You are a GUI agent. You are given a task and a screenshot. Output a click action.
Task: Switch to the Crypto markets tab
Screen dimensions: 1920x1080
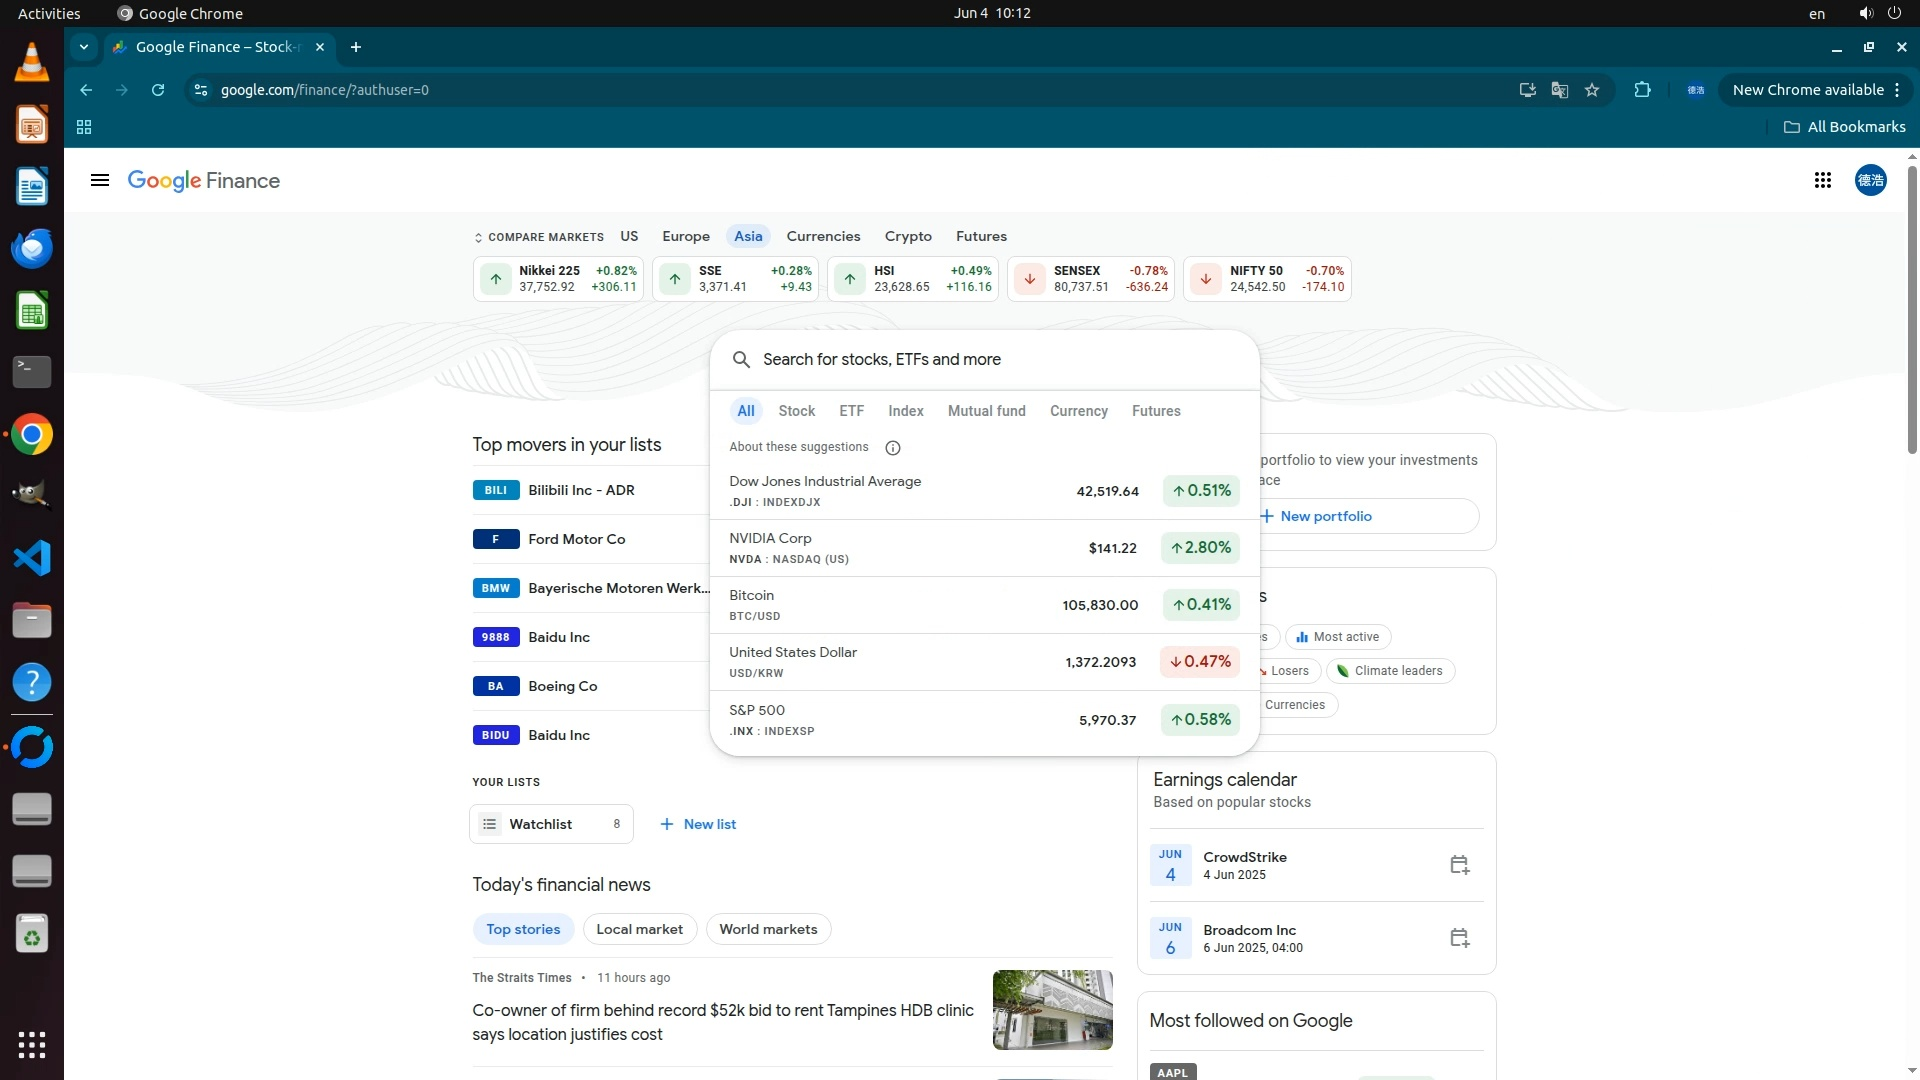pos(907,236)
